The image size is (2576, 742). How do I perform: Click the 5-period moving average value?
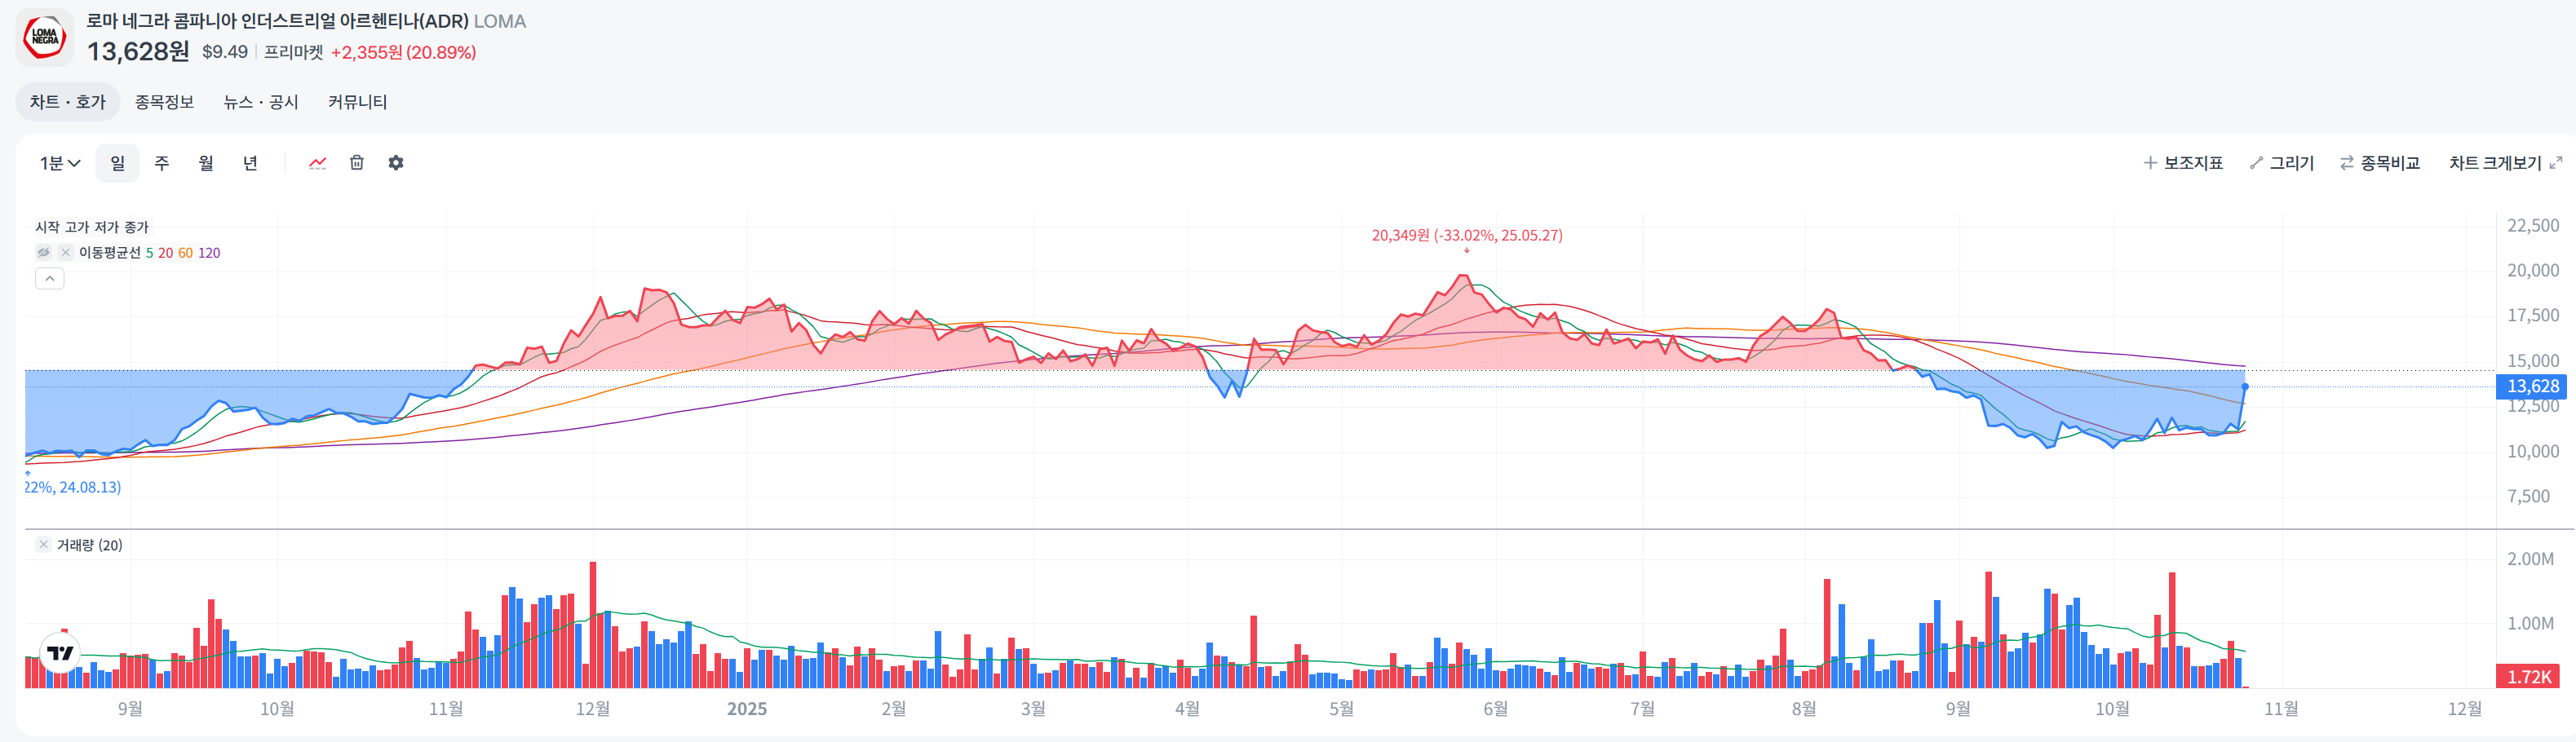(x=150, y=253)
